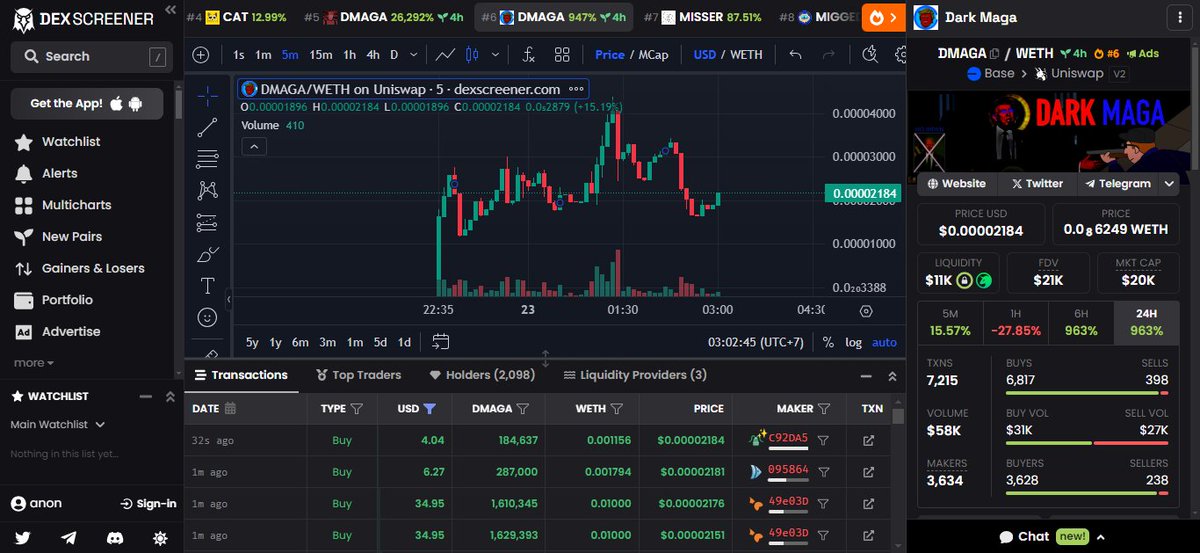Open the forecasting and measurement tools
Screen dimensions: 1200x553
point(207,222)
